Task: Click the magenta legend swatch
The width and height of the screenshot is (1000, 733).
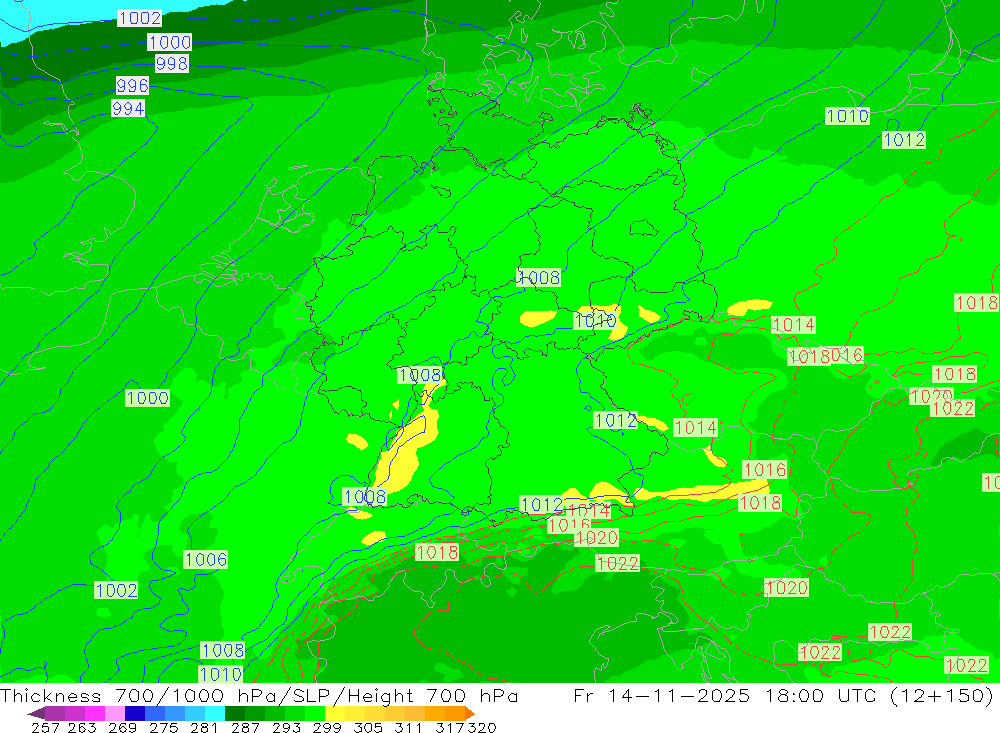Action: (95, 713)
